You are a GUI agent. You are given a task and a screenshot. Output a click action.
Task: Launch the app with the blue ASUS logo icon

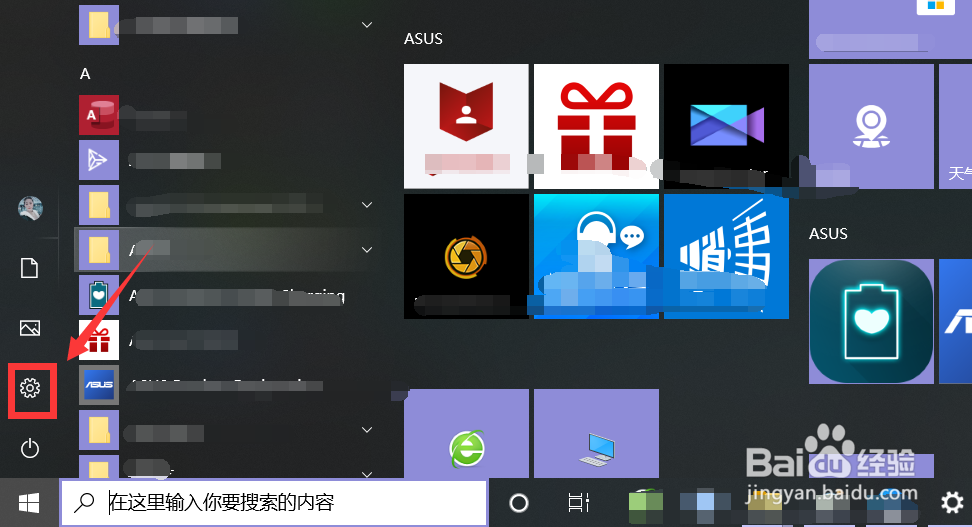point(99,385)
